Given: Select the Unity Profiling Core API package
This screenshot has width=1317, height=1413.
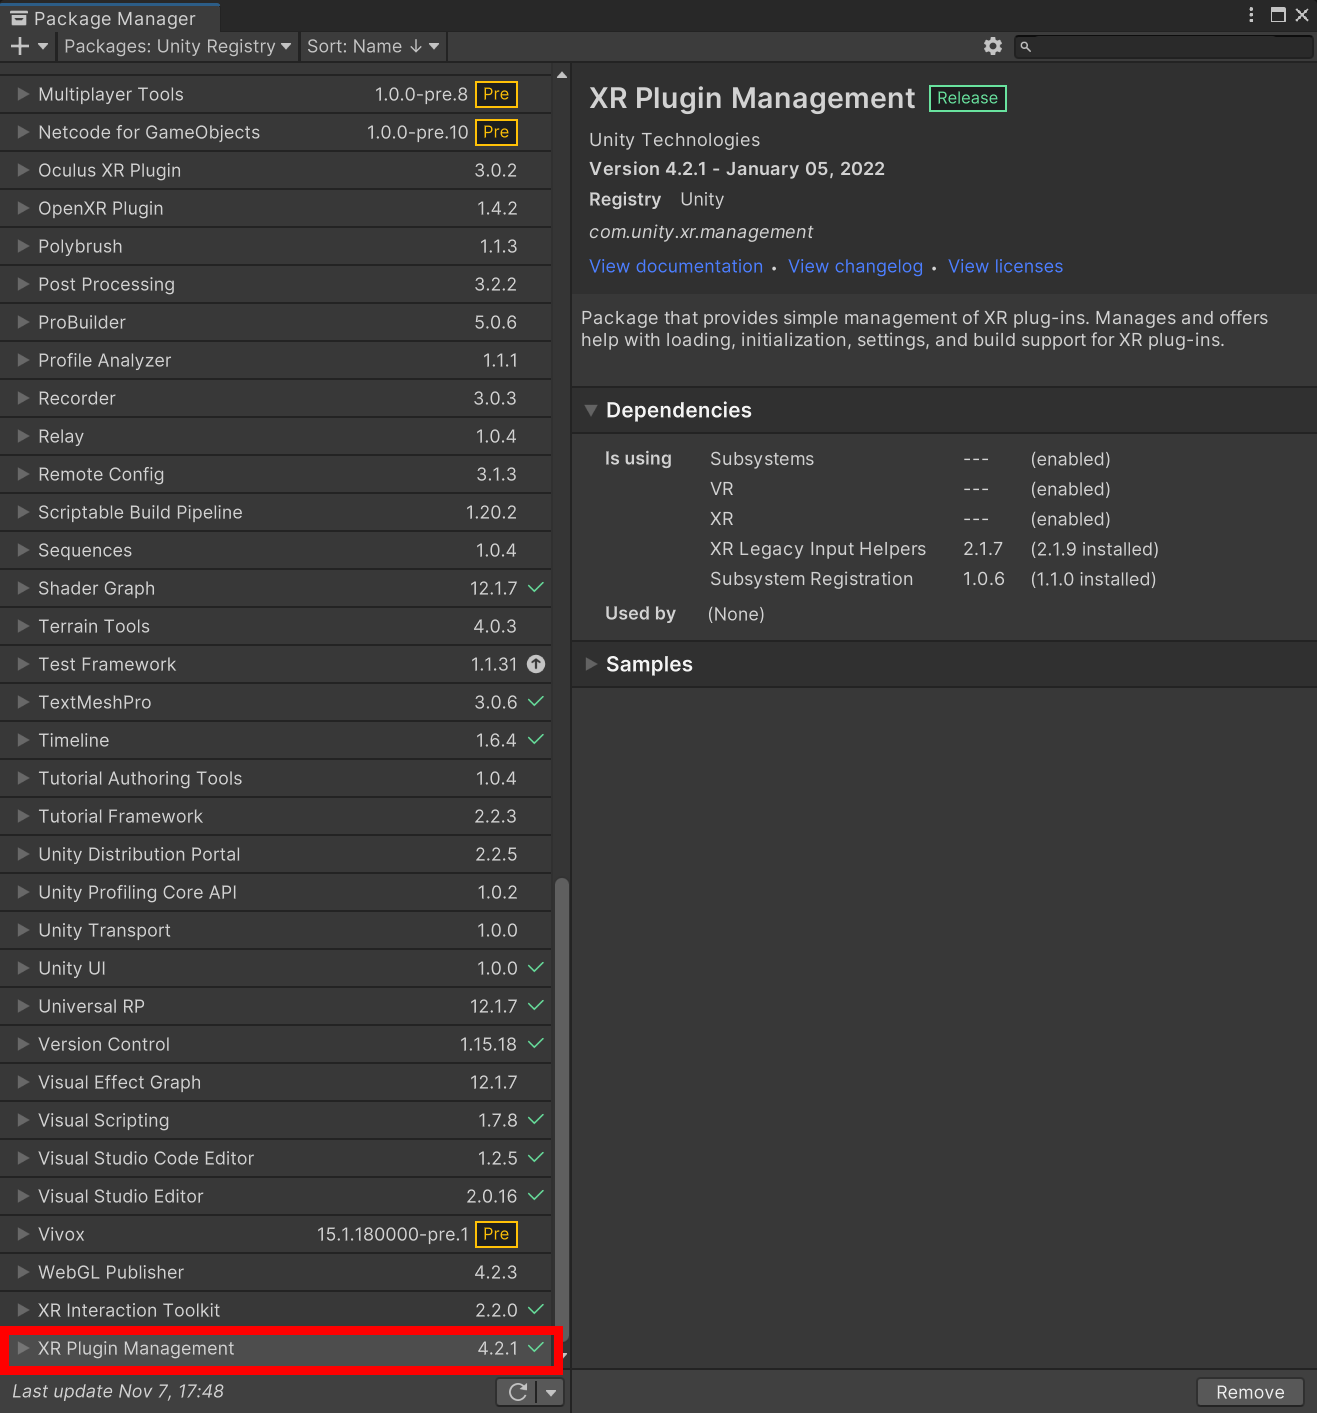Looking at the screenshot, I should click(275, 892).
